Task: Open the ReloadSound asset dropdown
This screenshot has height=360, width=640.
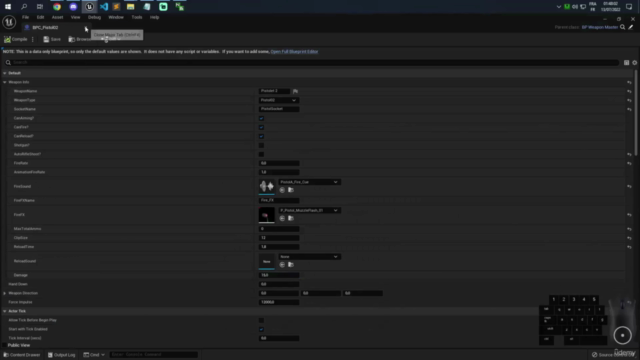Action: click(x=309, y=257)
